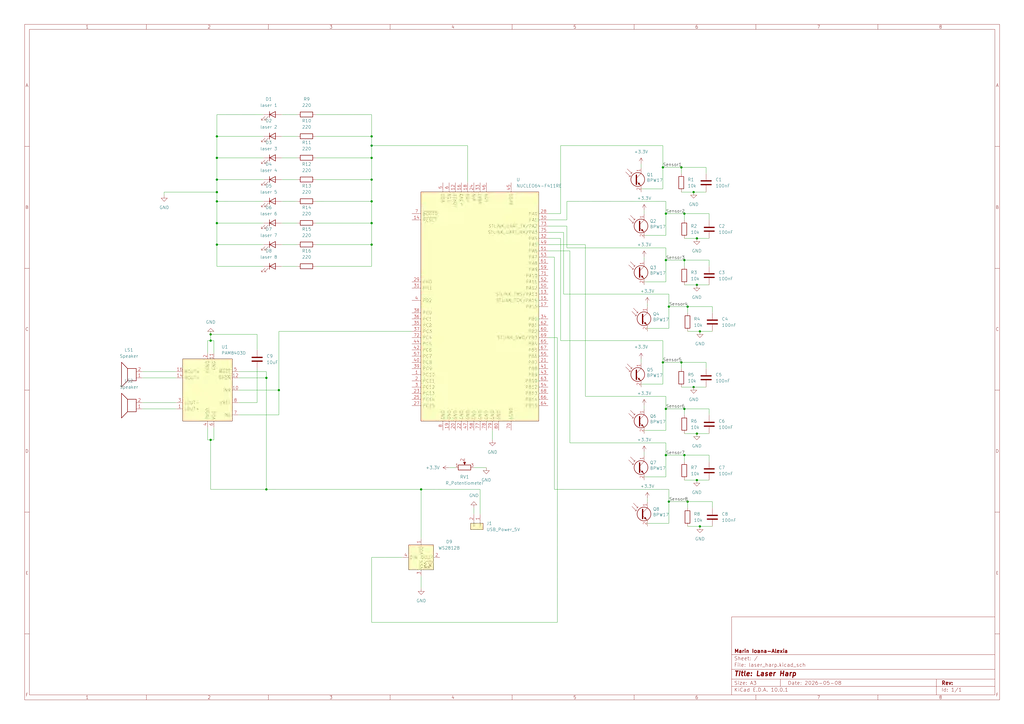Screen dimensions: 1024x724
Task: Click the 'laser 5' value text
Action: pos(268,192)
